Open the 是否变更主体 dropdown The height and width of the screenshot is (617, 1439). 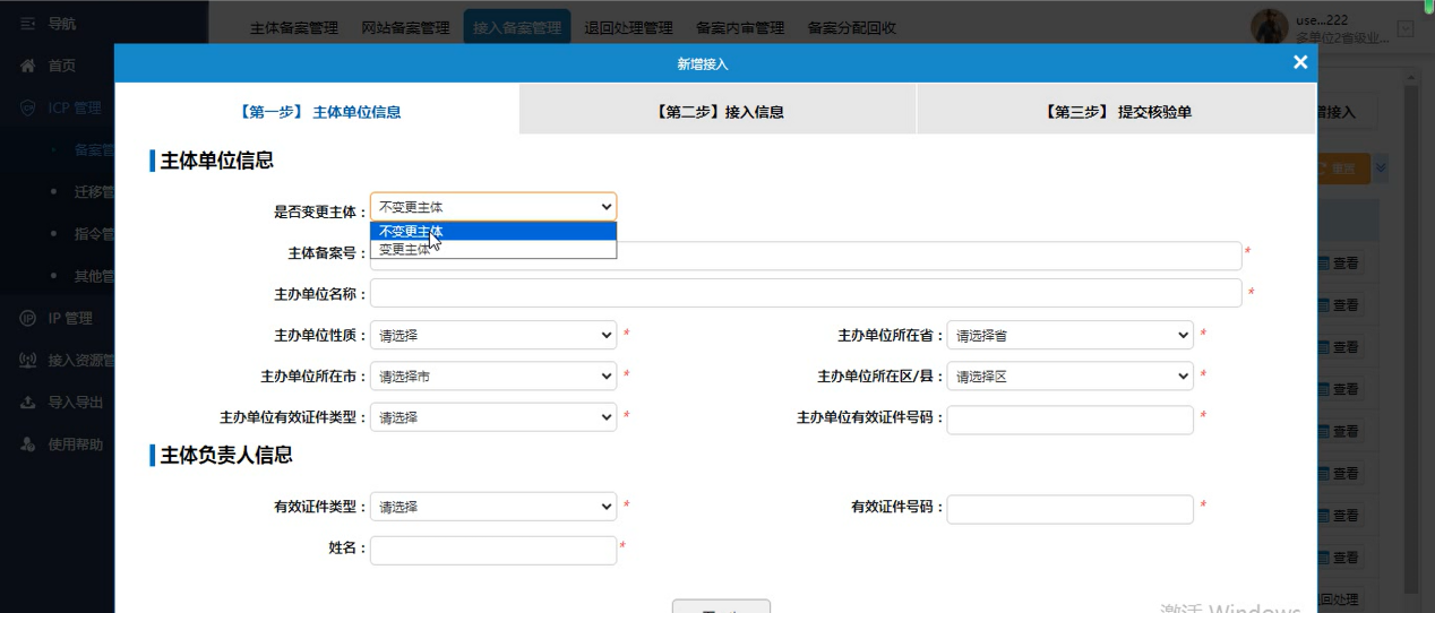click(x=492, y=206)
